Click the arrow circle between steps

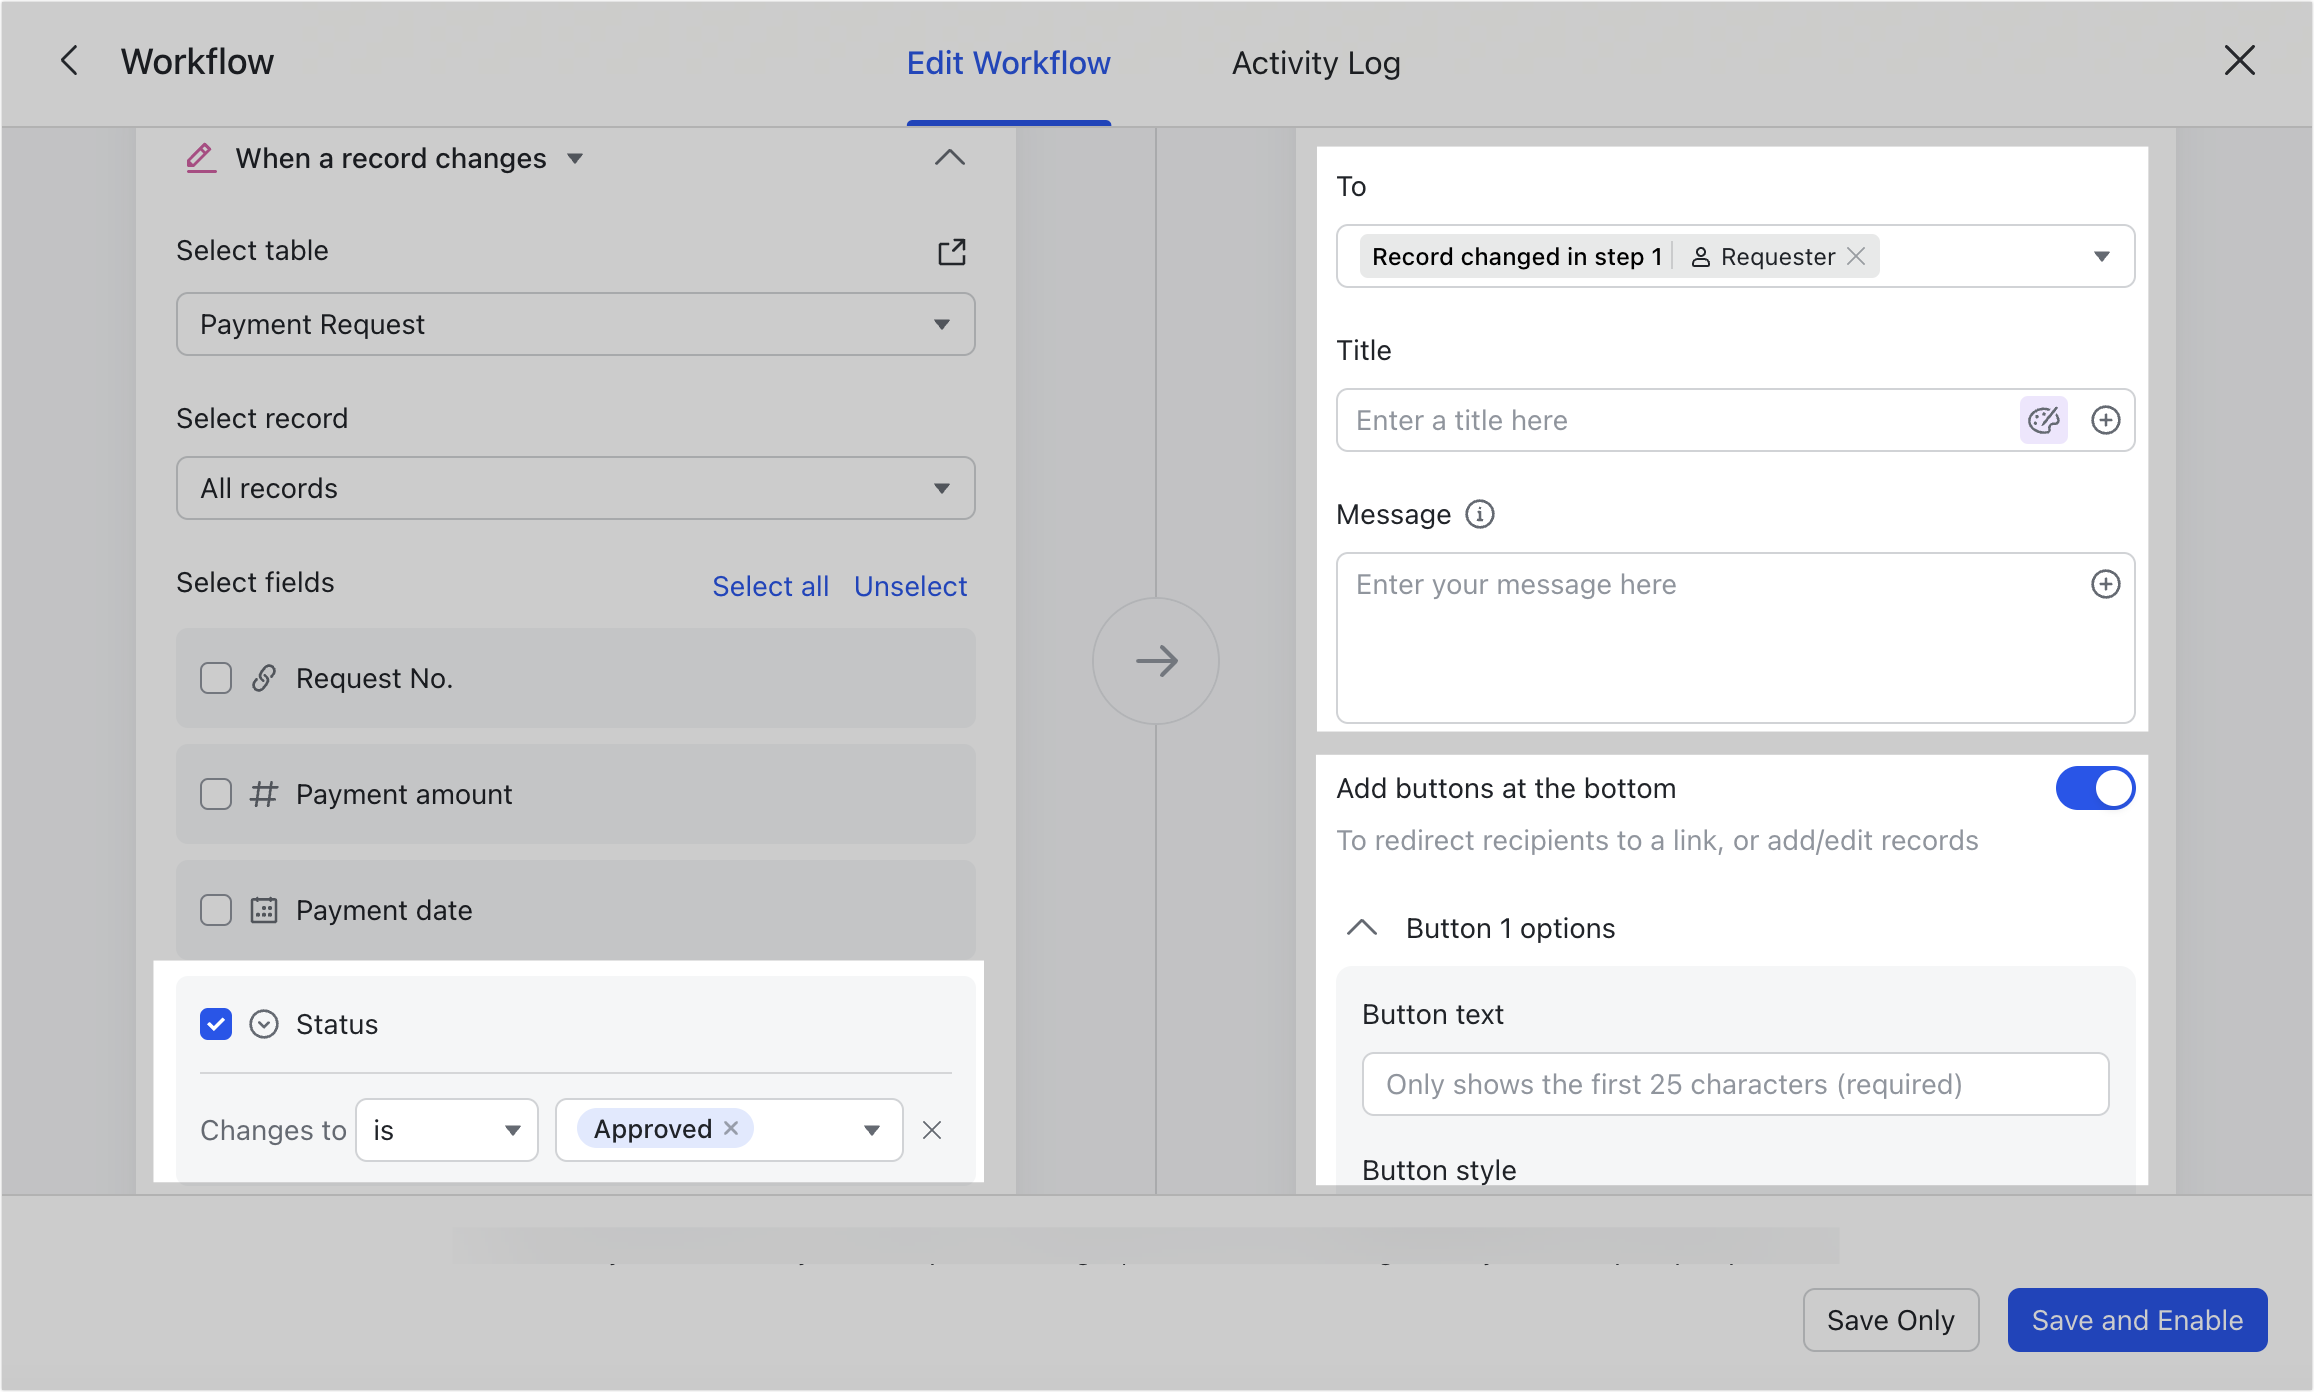(x=1156, y=661)
